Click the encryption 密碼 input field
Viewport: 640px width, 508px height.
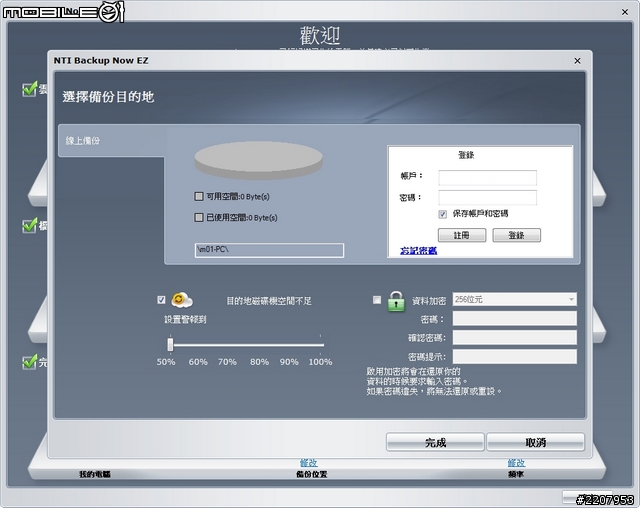[x=514, y=318]
